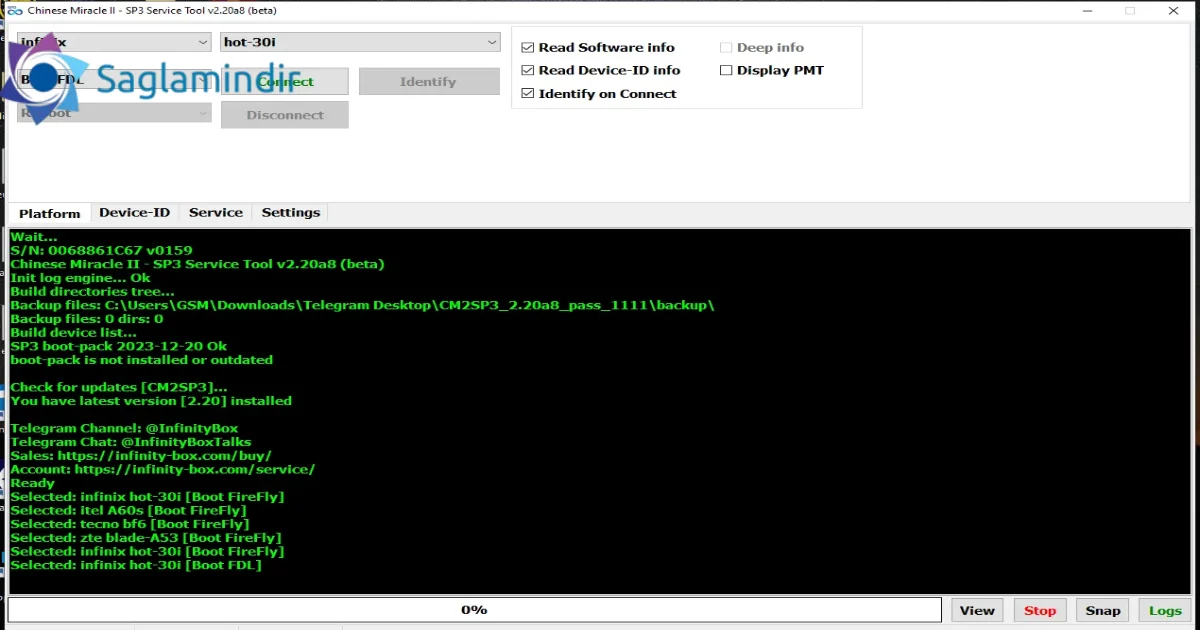Click 'Selected: infinix hot-30i [Boot FDL]' line
The image size is (1200, 630).
(136, 565)
